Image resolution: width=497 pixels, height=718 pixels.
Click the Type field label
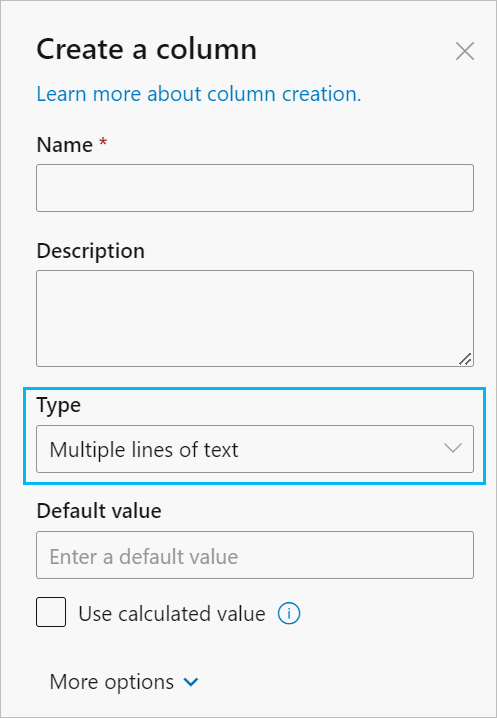point(59,405)
